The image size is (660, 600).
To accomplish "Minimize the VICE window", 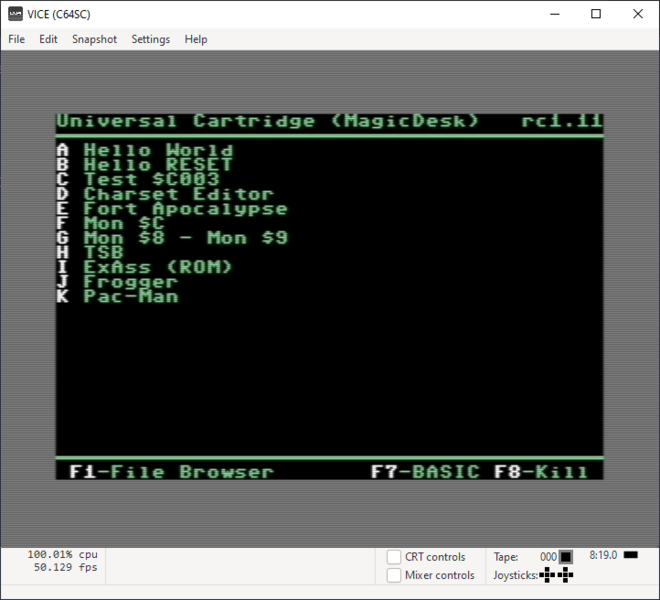I will pyautogui.click(x=555, y=14).
